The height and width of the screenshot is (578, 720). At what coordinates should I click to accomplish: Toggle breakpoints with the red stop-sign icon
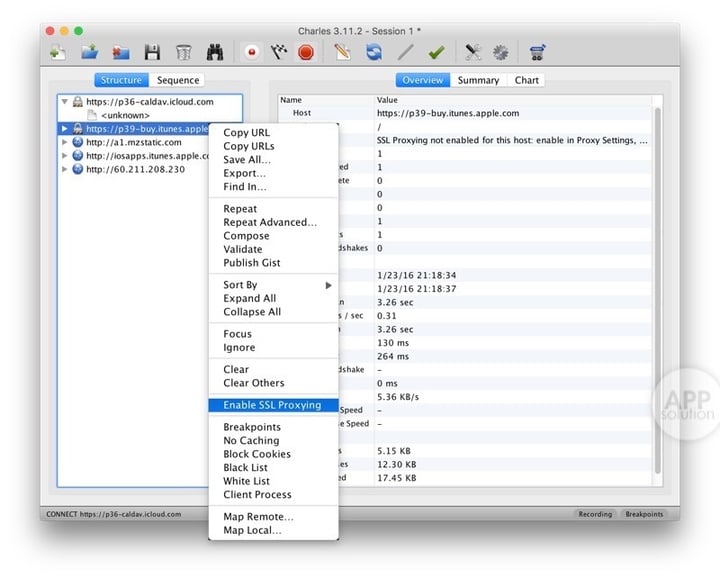coord(306,52)
